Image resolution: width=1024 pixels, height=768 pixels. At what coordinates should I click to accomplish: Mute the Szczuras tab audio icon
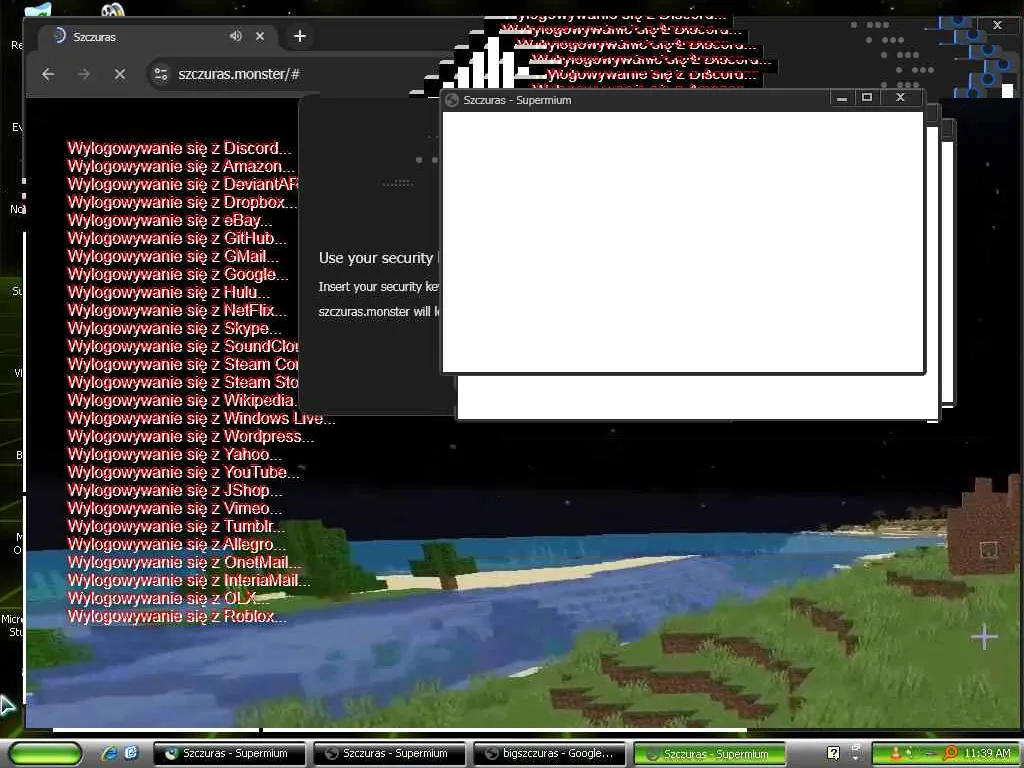pos(236,36)
